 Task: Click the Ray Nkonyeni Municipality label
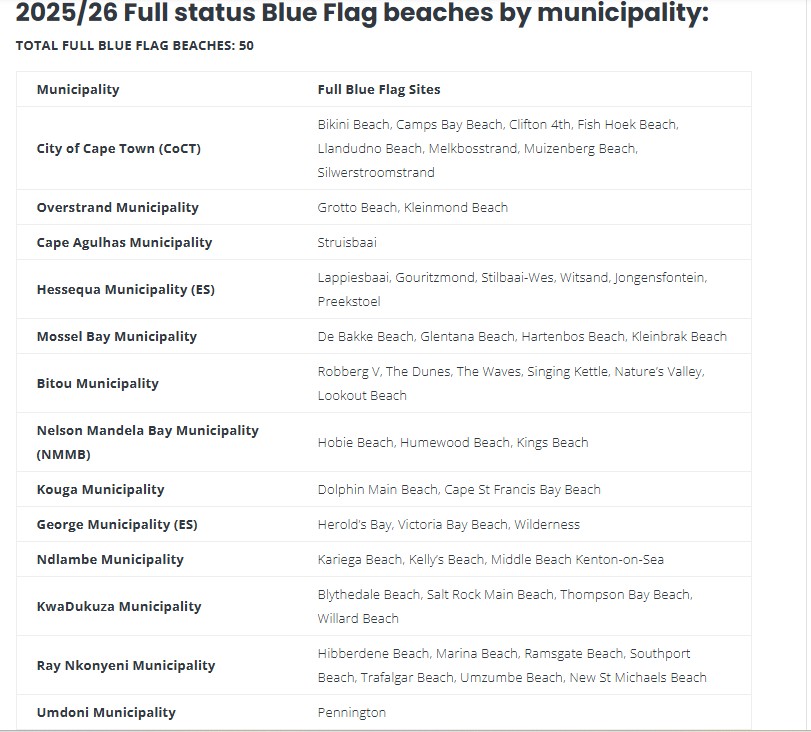126,666
